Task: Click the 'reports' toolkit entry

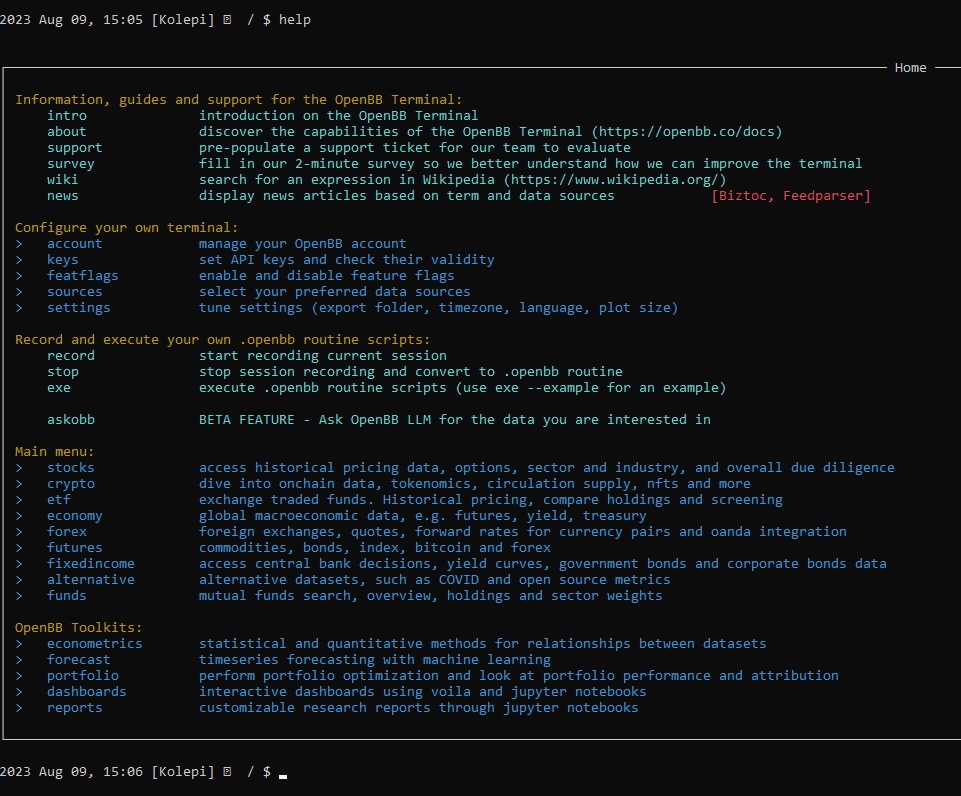Action: coord(75,707)
